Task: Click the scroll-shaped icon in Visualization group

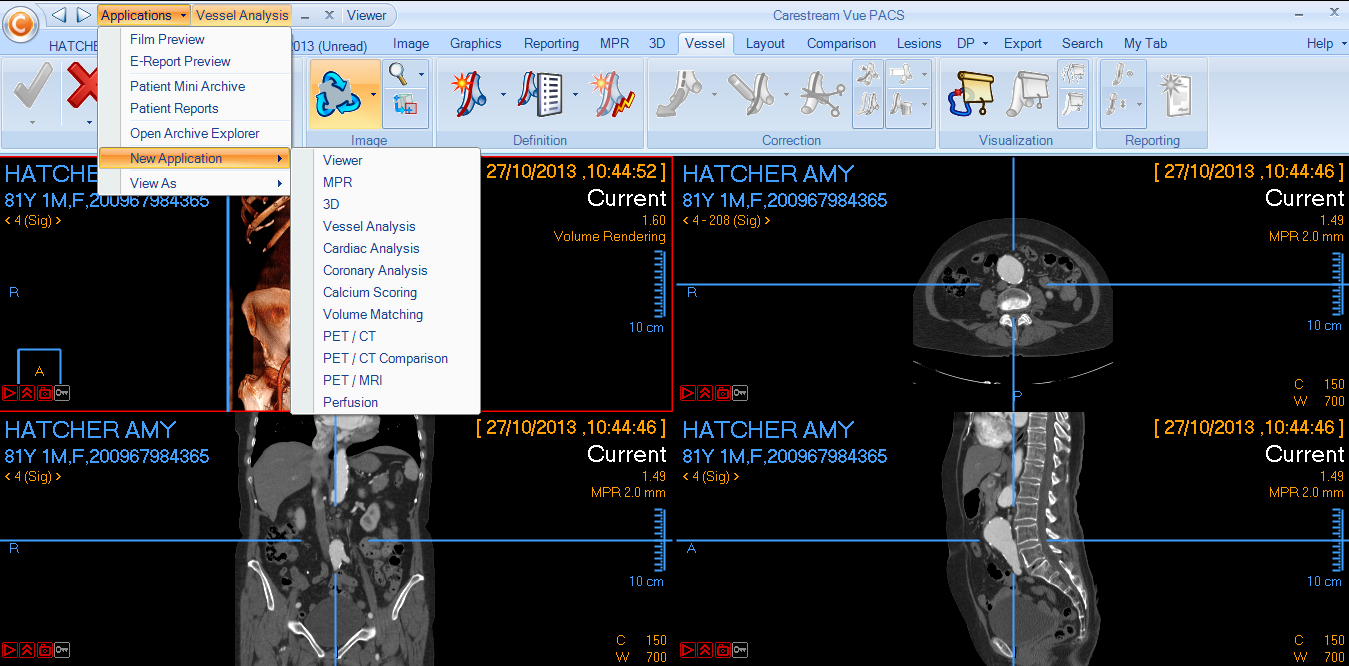Action: point(971,94)
